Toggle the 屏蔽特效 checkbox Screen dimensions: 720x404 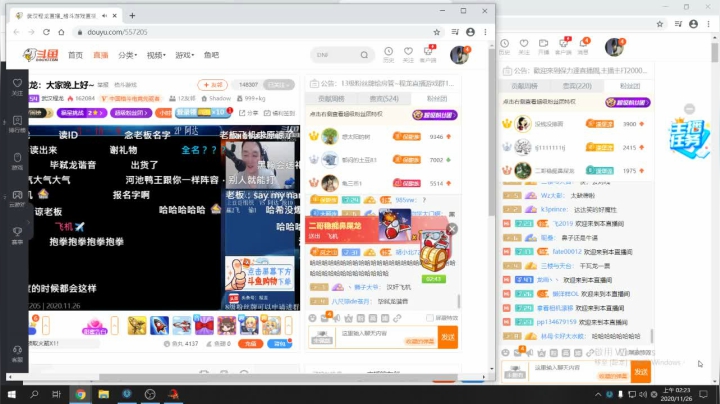[429, 318]
